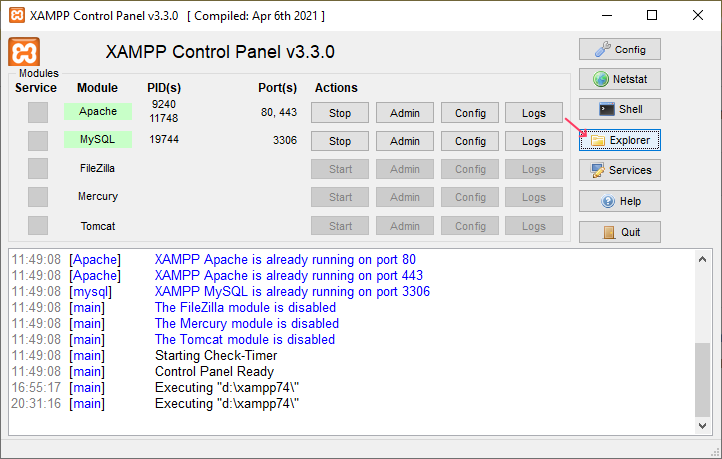Select the Apache module label
722x459 pixels.
coord(98,111)
